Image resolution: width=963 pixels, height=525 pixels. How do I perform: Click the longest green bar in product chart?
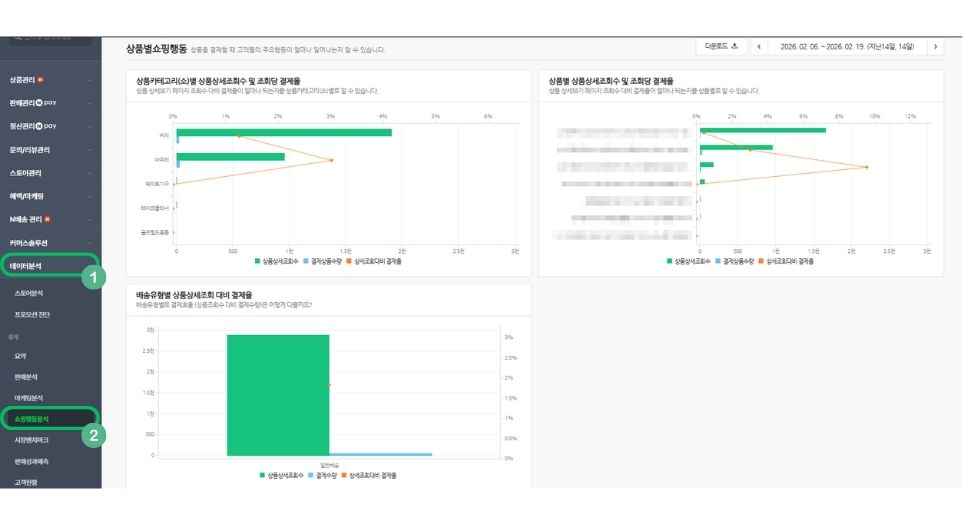click(x=763, y=130)
